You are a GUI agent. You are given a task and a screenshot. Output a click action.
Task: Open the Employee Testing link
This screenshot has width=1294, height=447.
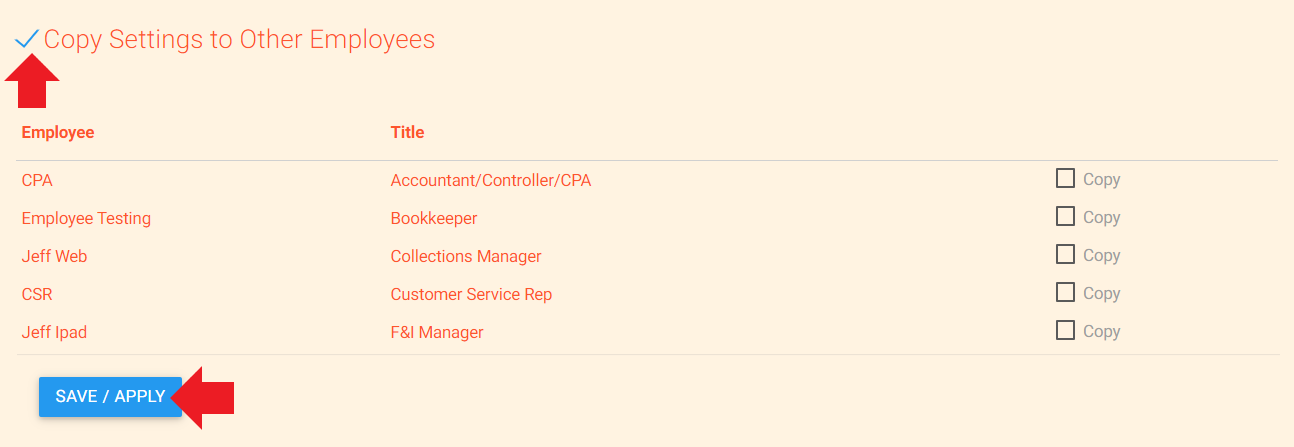86,218
